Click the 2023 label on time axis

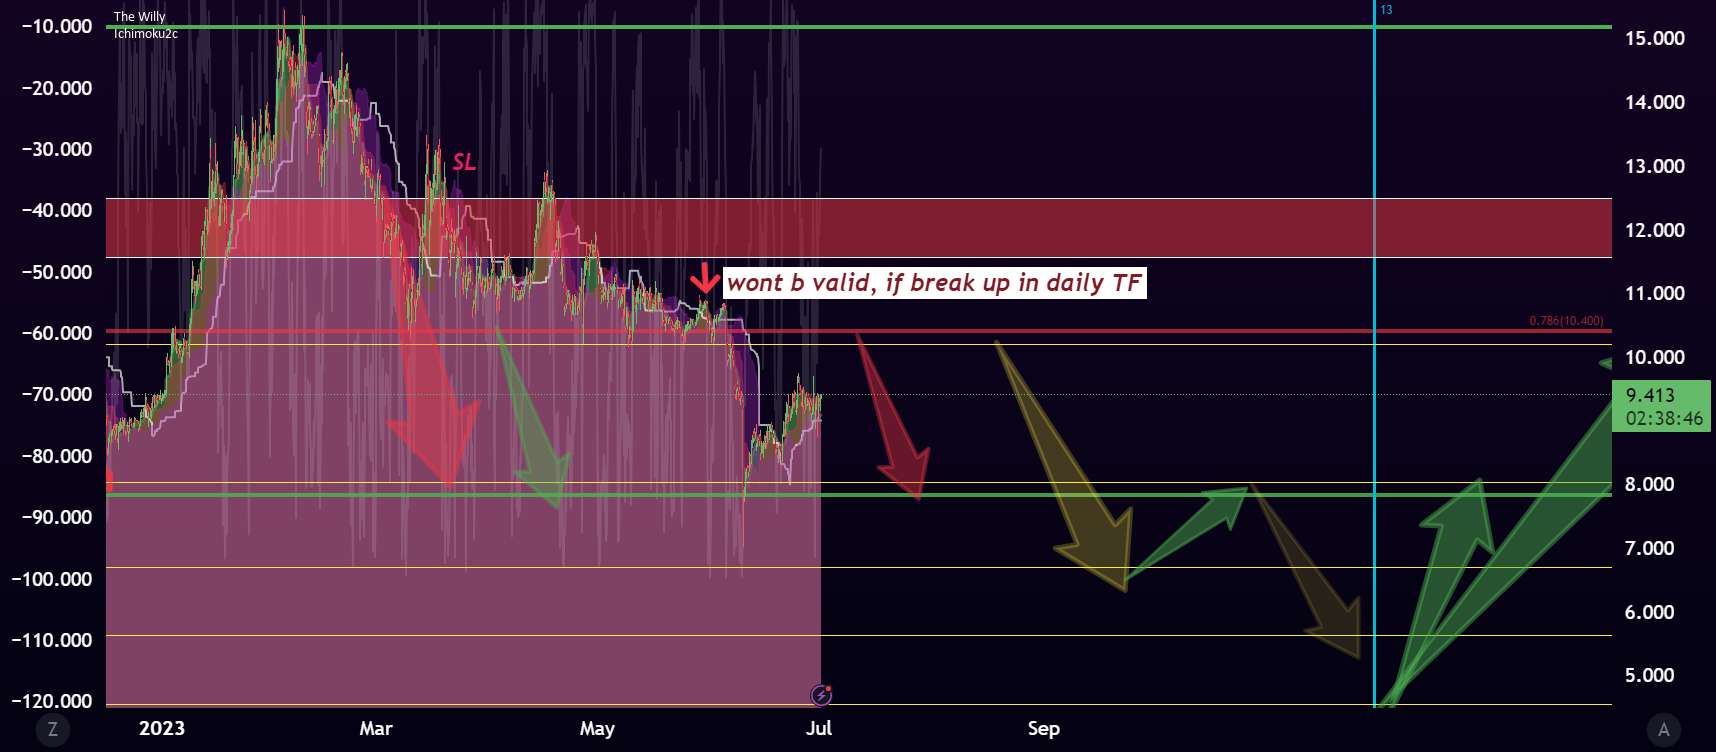[162, 728]
